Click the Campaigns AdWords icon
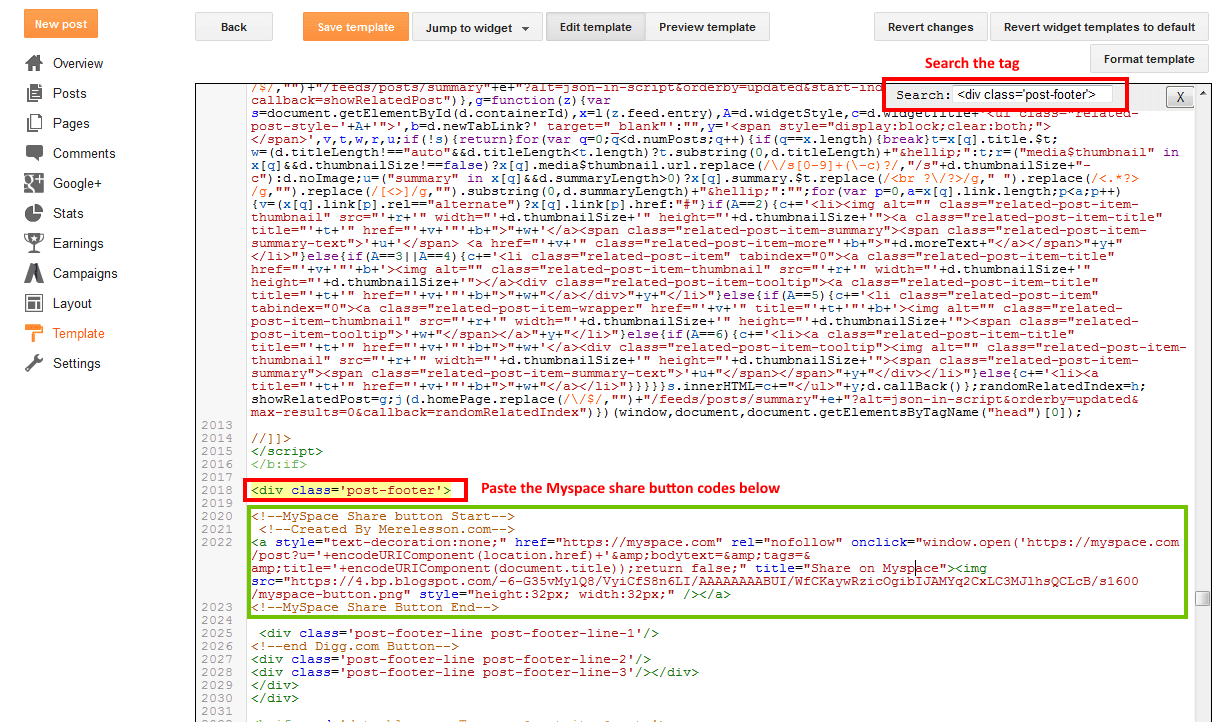This screenshot has width=1220, height=722. click(x=34, y=273)
